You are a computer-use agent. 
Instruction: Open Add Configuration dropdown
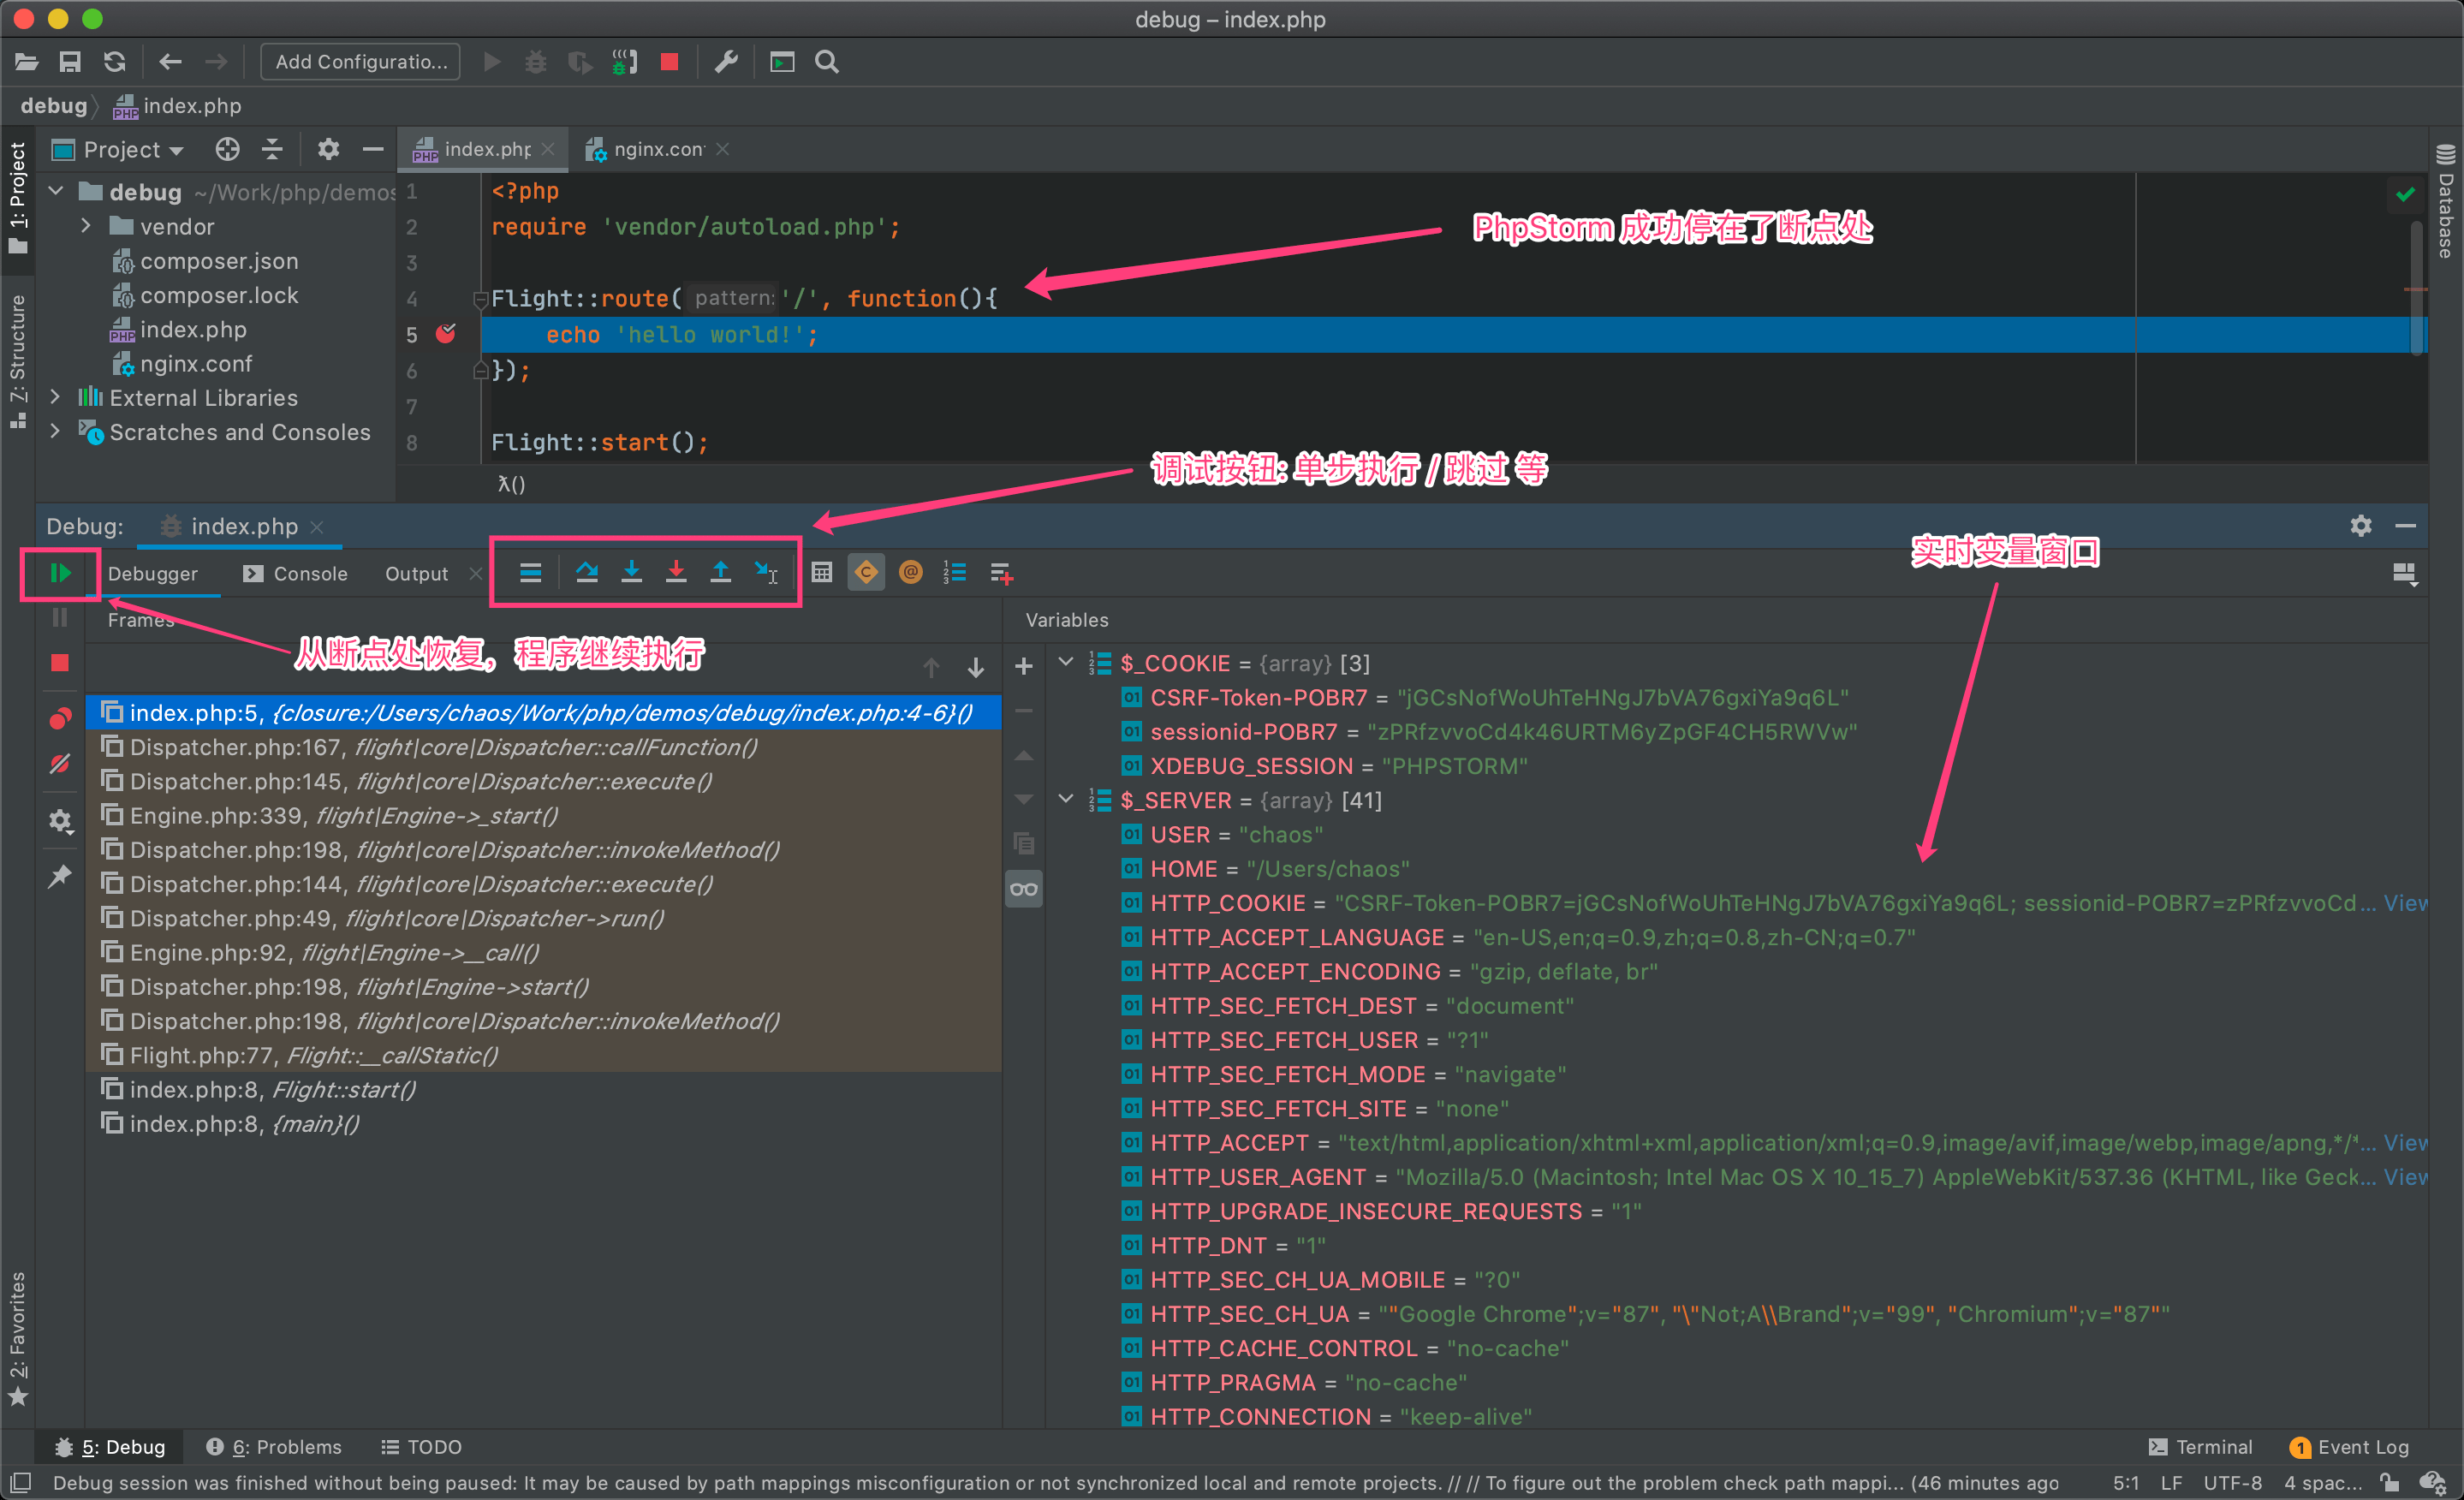[x=361, y=62]
